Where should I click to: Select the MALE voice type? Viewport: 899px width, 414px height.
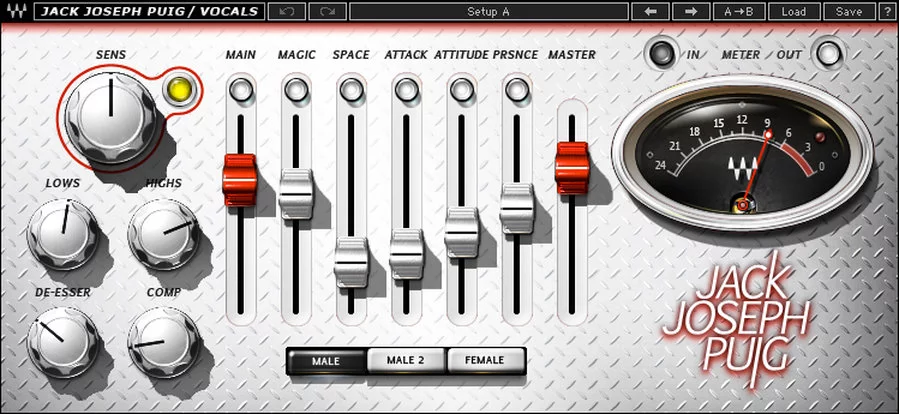326,361
